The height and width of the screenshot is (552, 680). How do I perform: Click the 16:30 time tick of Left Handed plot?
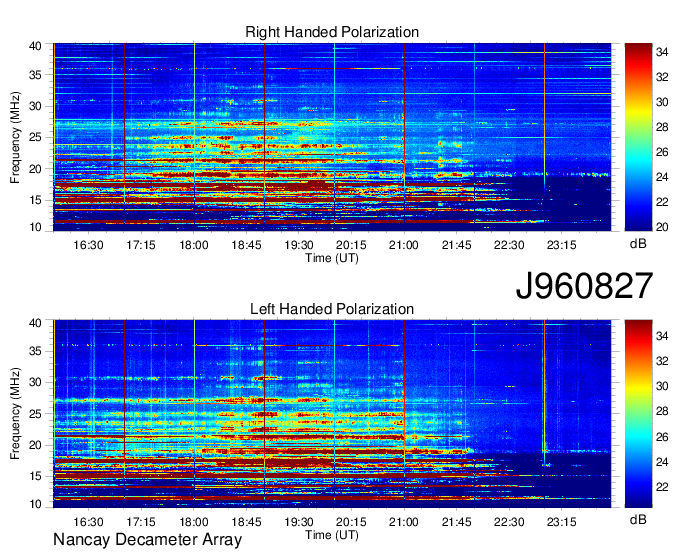(x=88, y=522)
